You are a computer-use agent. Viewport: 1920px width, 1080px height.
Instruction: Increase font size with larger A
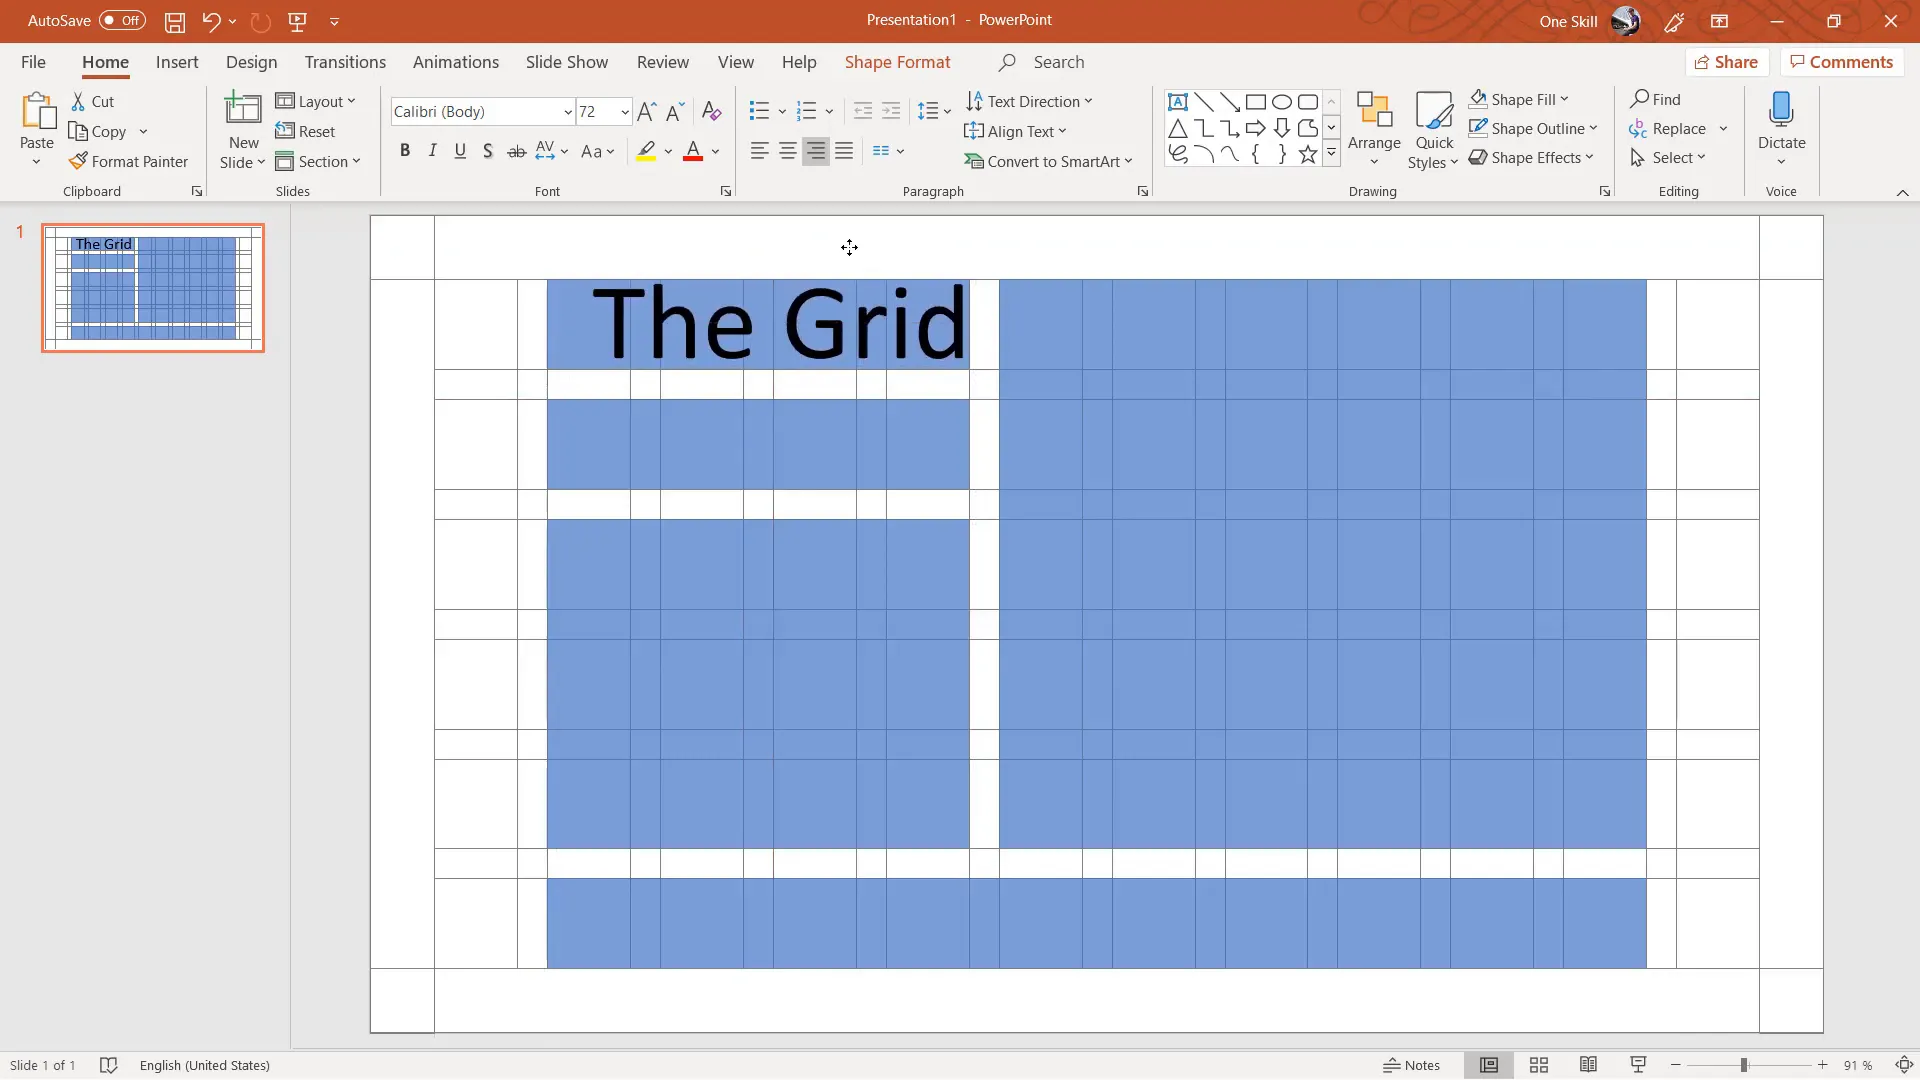coord(647,111)
